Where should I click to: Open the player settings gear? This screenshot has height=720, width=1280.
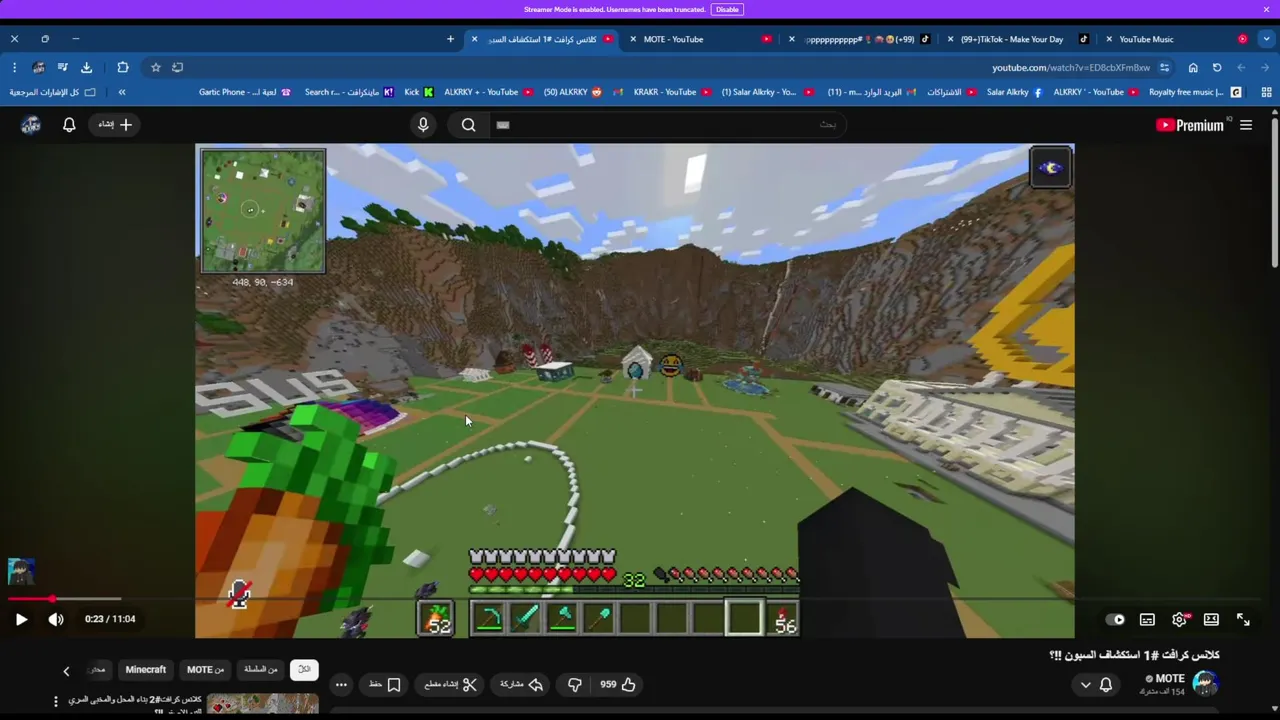click(1180, 619)
